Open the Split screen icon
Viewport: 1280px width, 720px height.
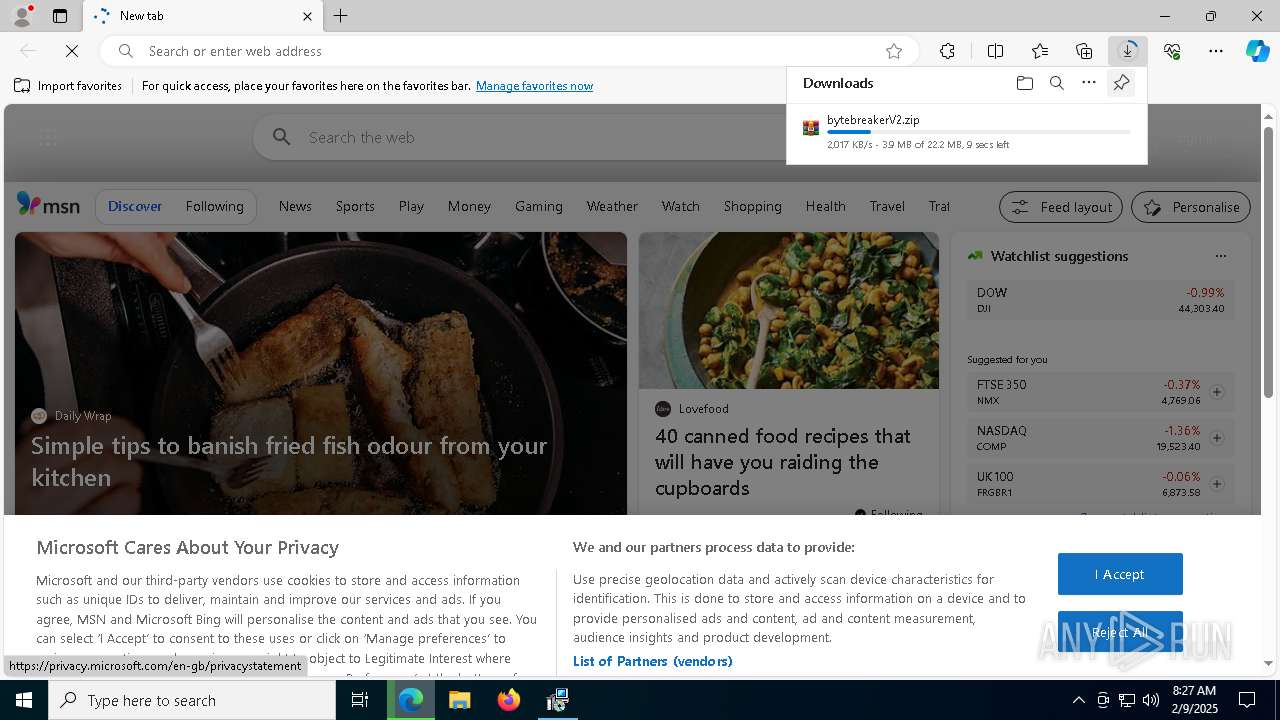click(x=995, y=51)
